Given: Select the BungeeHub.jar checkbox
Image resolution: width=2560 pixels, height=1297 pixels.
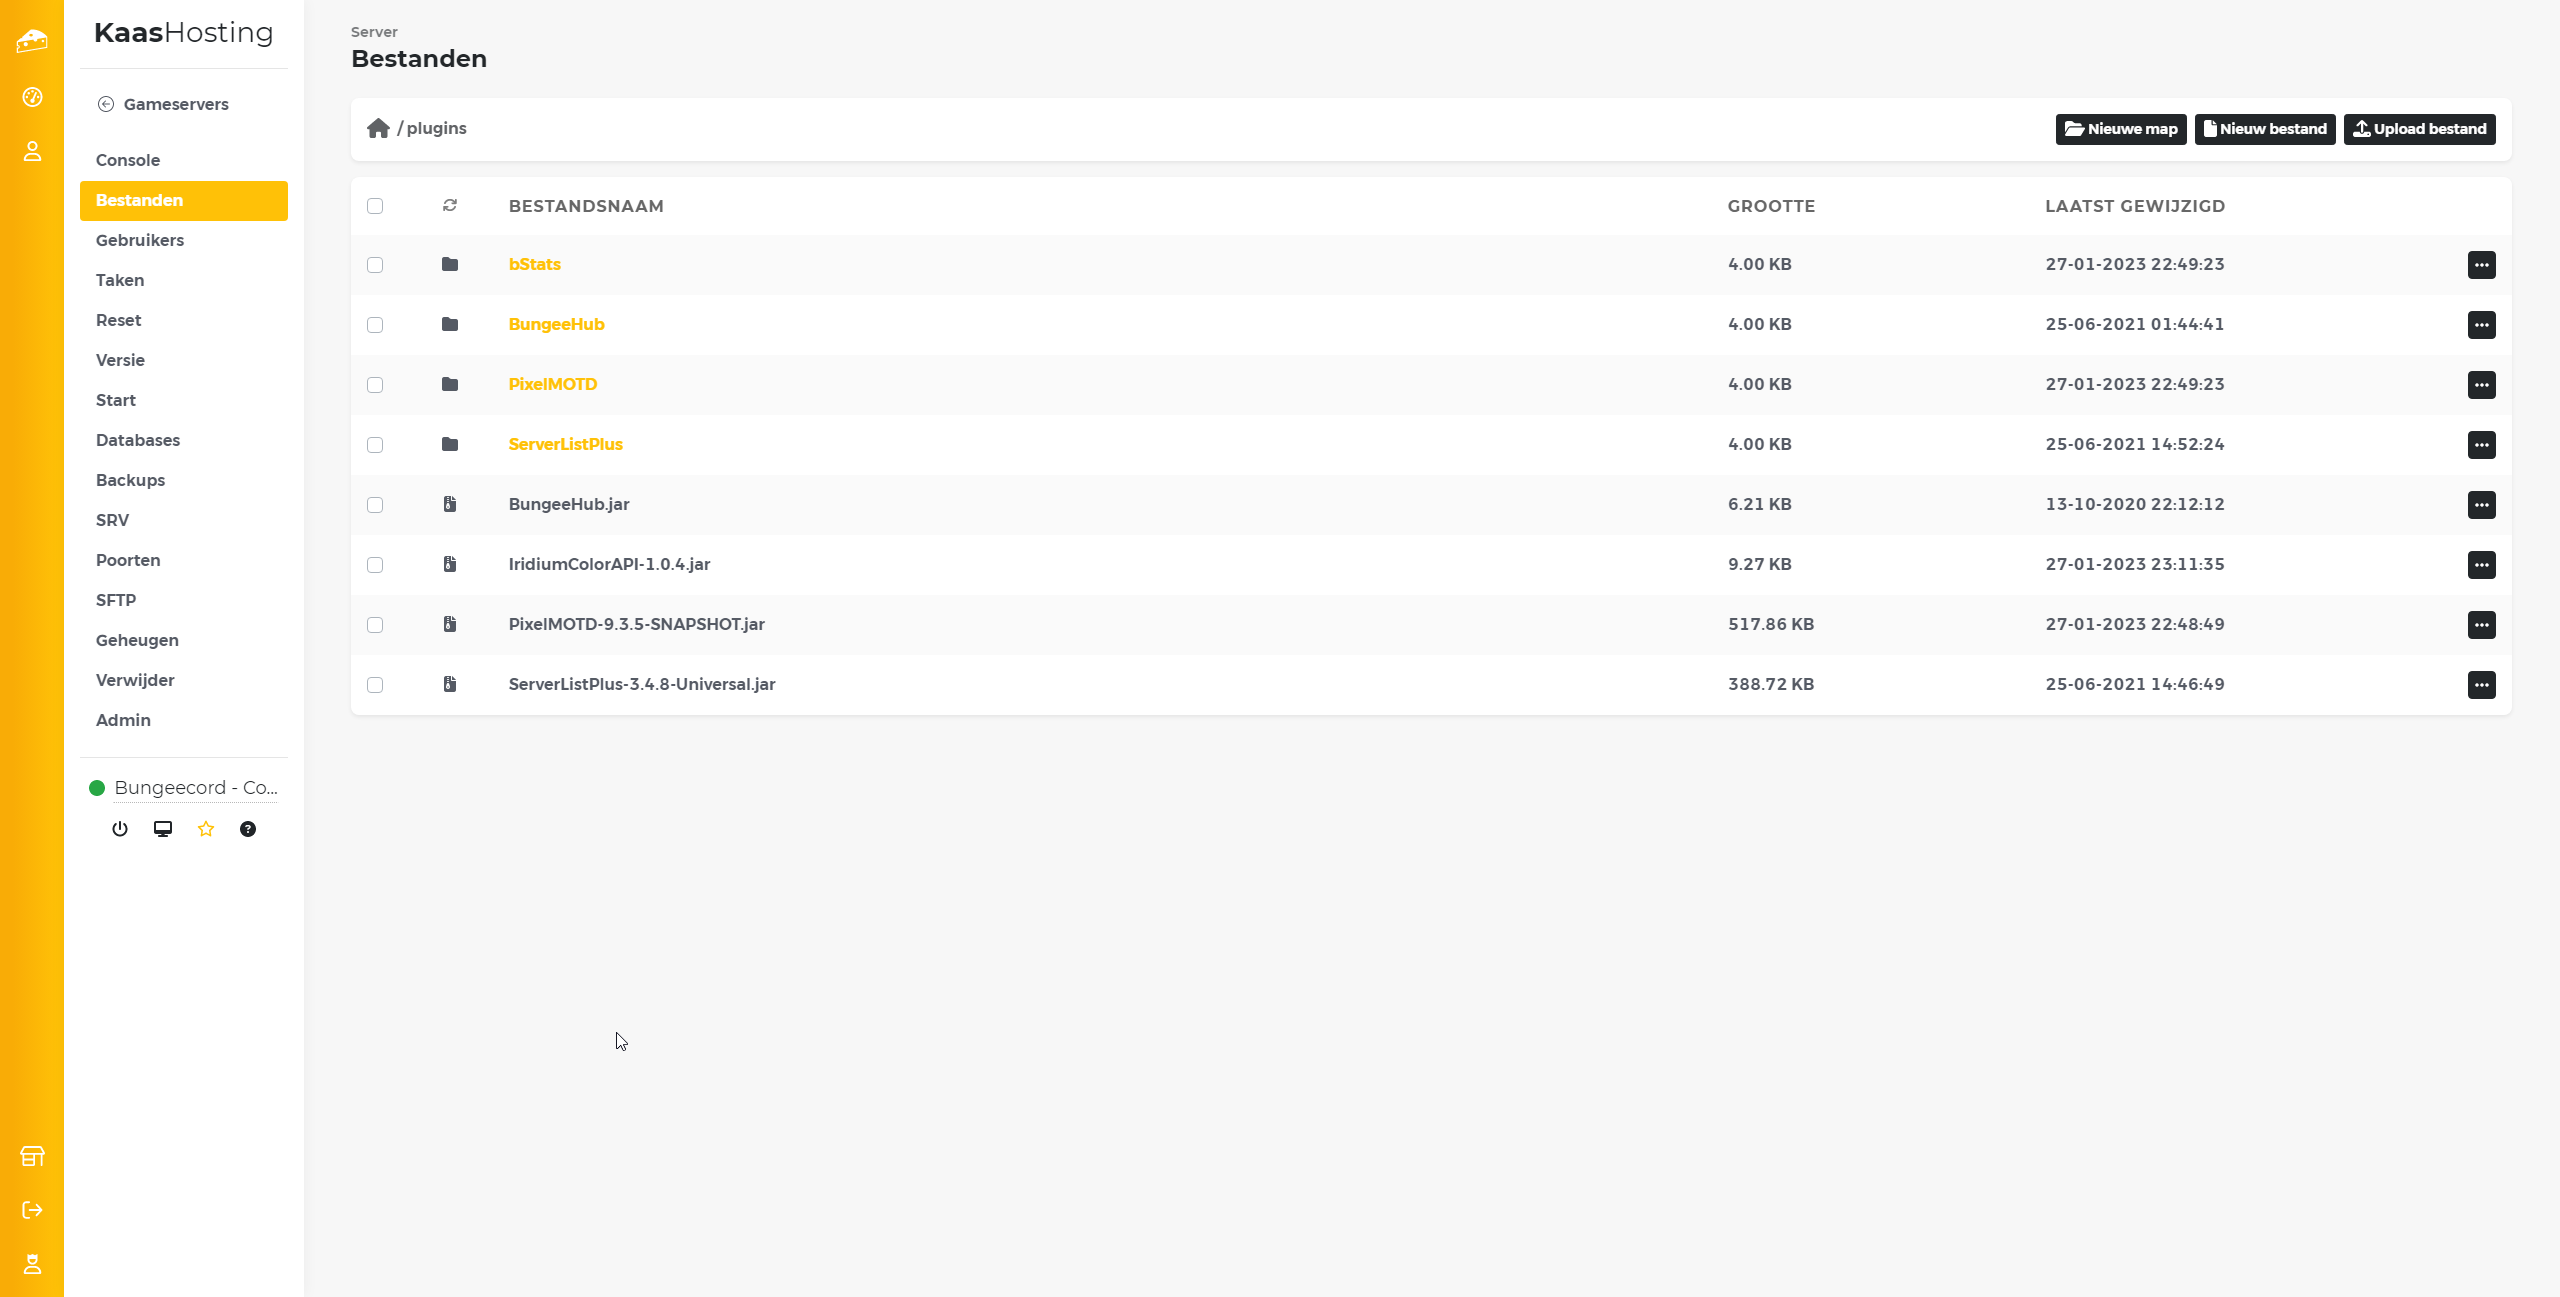Looking at the screenshot, I should [375, 505].
